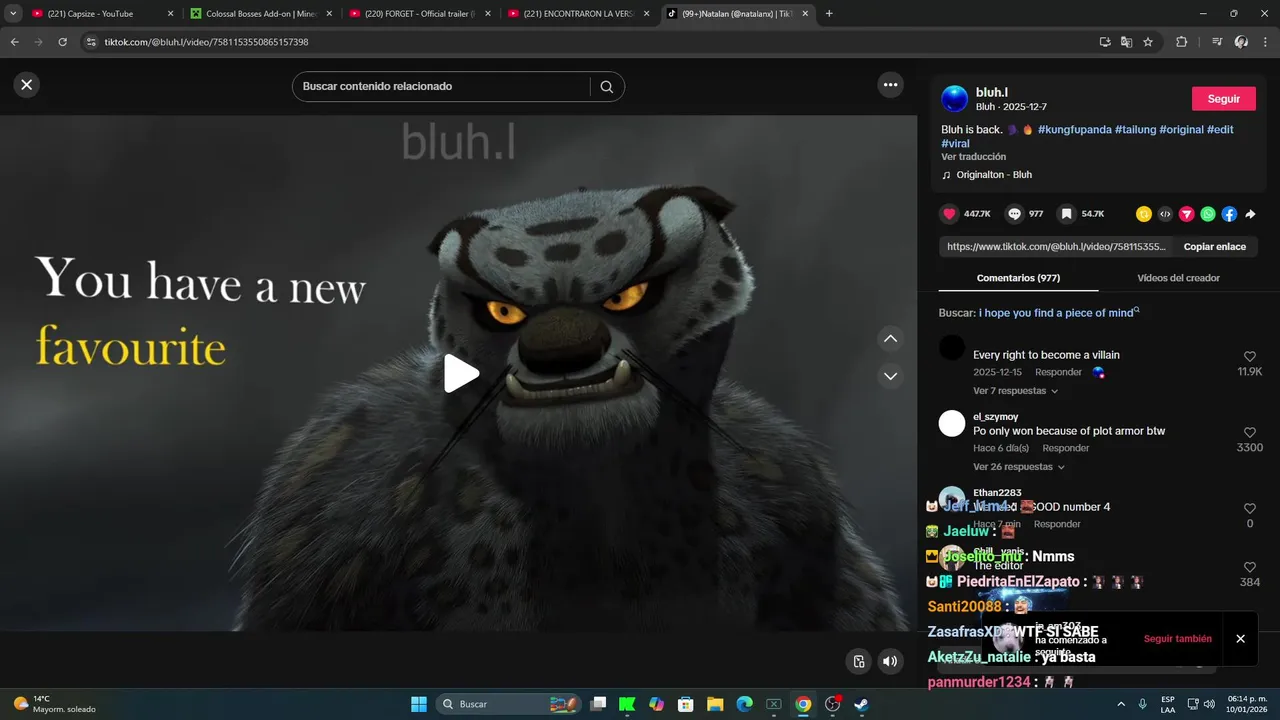1280x720 pixels.
Task: Like the video with the heart icon
Action: click(x=949, y=214)
